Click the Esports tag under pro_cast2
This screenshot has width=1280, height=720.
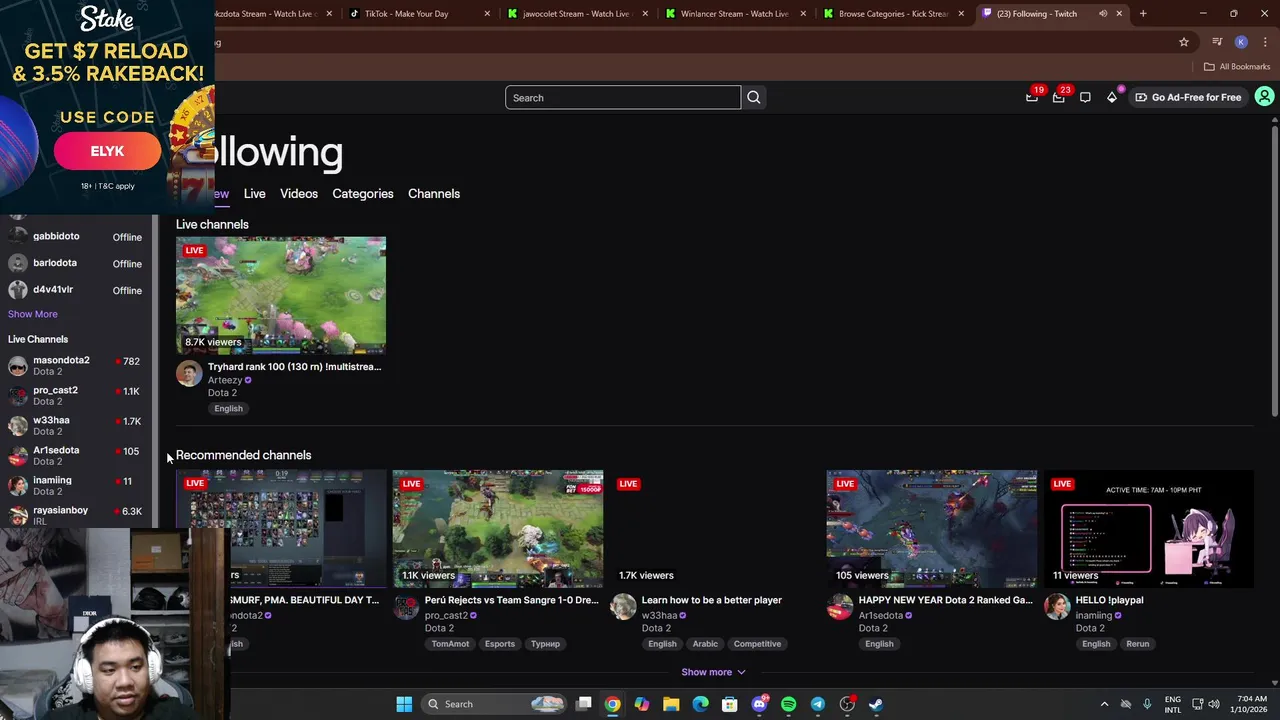pos(500,644)
